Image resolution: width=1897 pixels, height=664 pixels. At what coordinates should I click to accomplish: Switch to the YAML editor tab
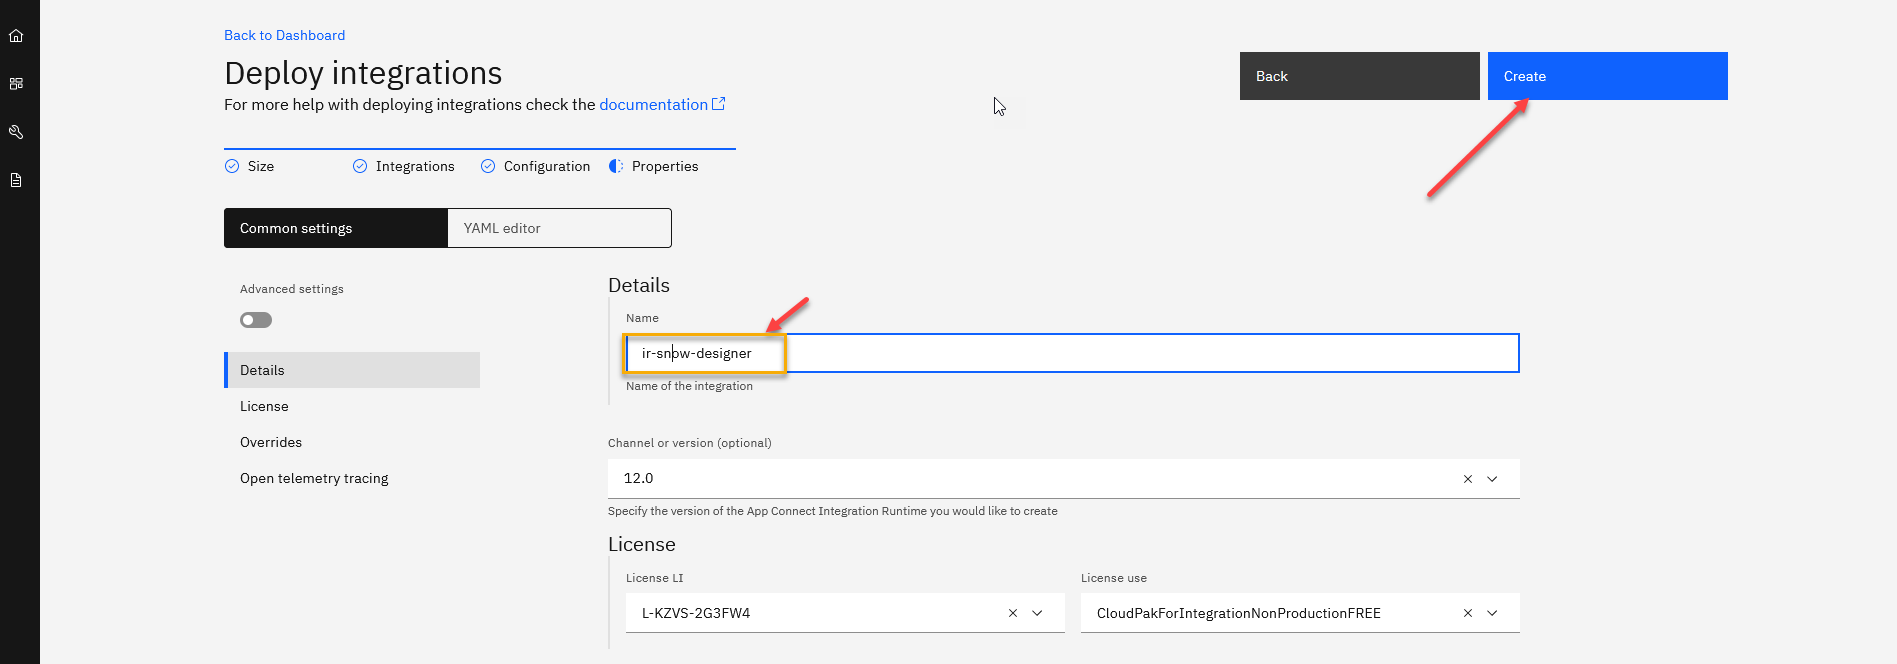click(x=559, y=228)
